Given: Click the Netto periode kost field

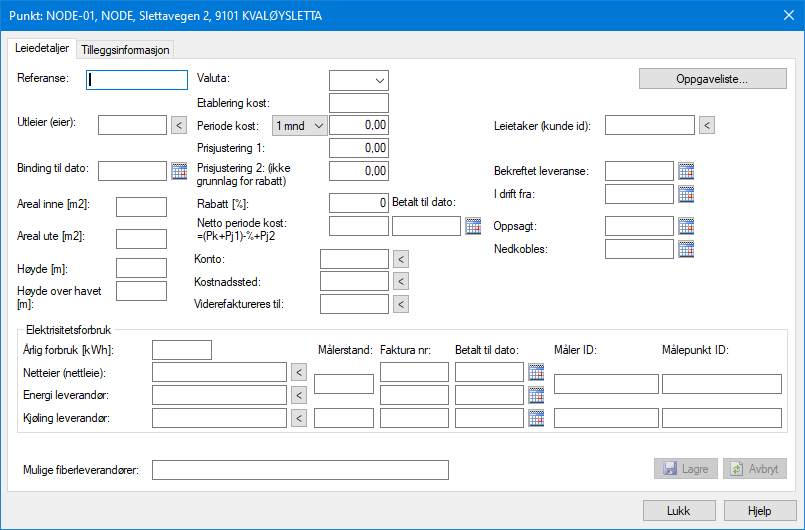Looking at the screenshot, I should click(x=359, y=226).
